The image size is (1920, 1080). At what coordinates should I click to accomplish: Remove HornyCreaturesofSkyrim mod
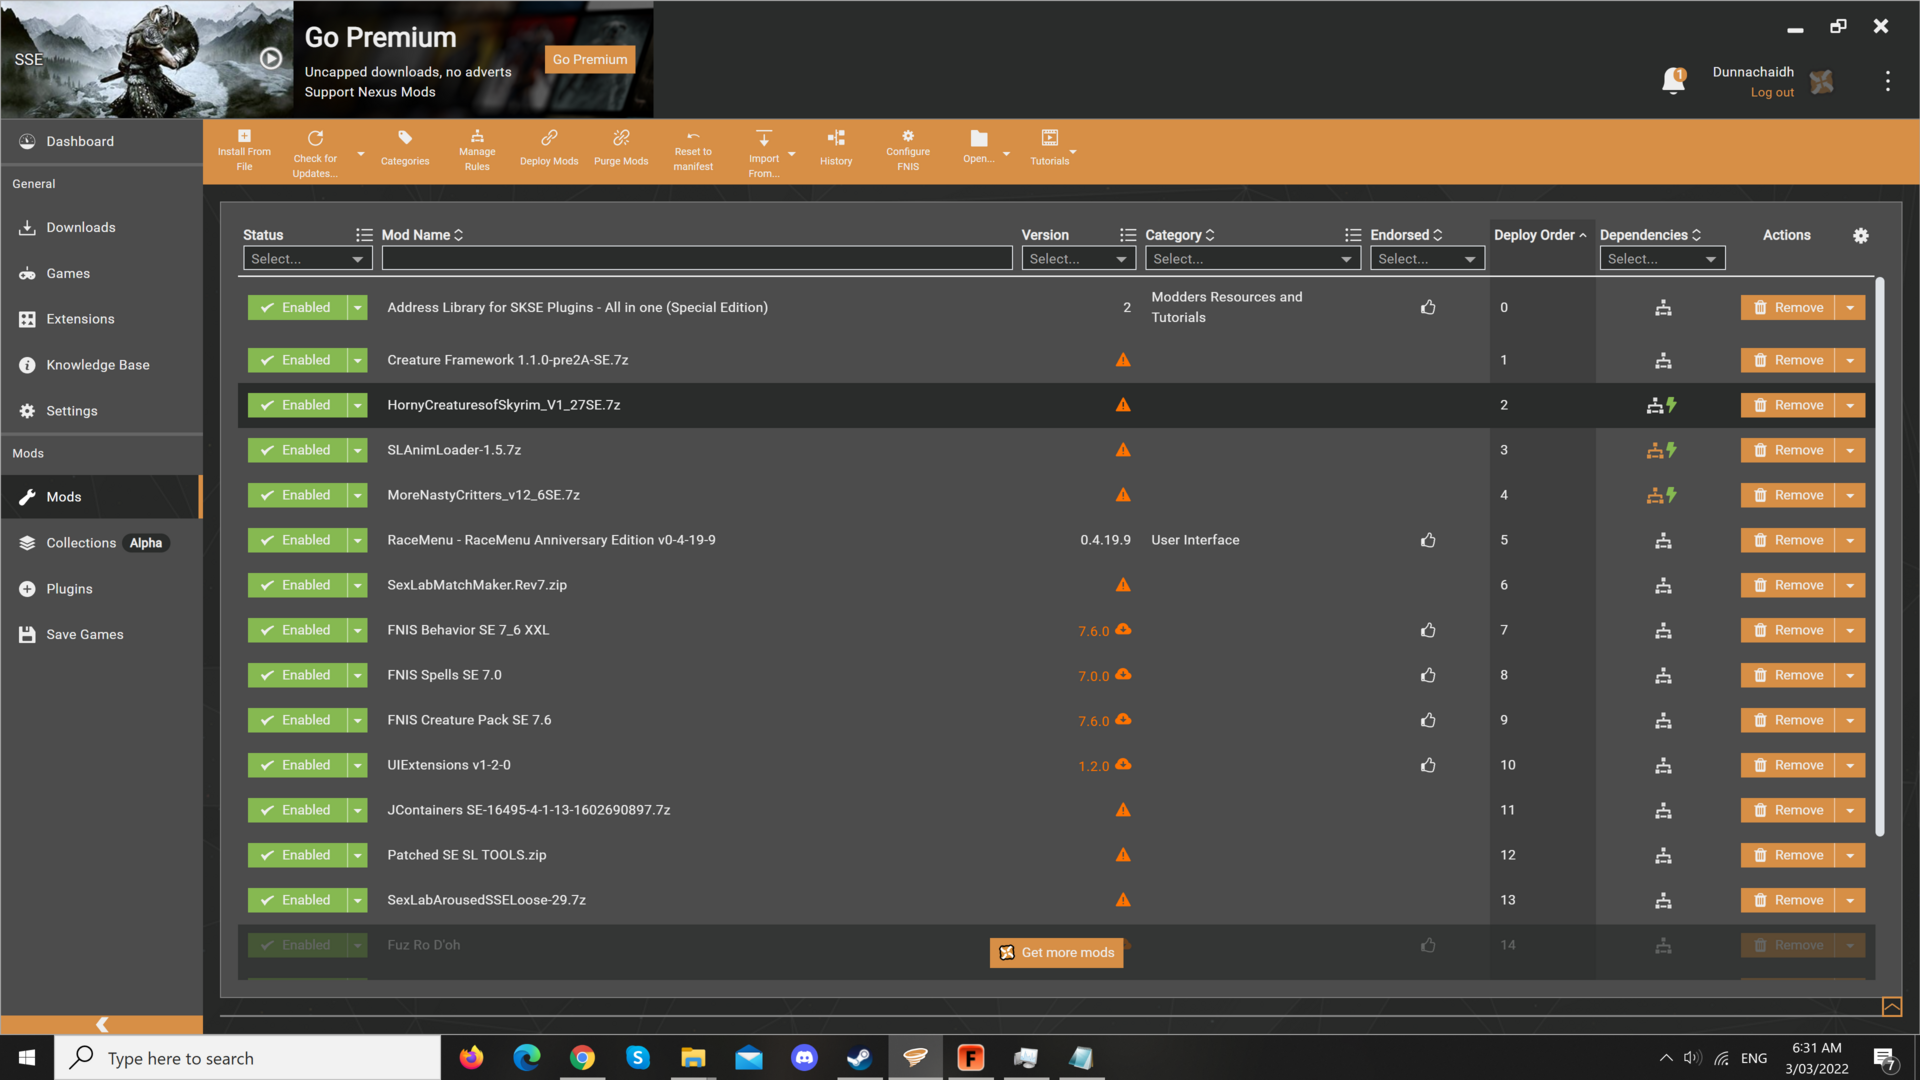click(x=1788, y=405)
